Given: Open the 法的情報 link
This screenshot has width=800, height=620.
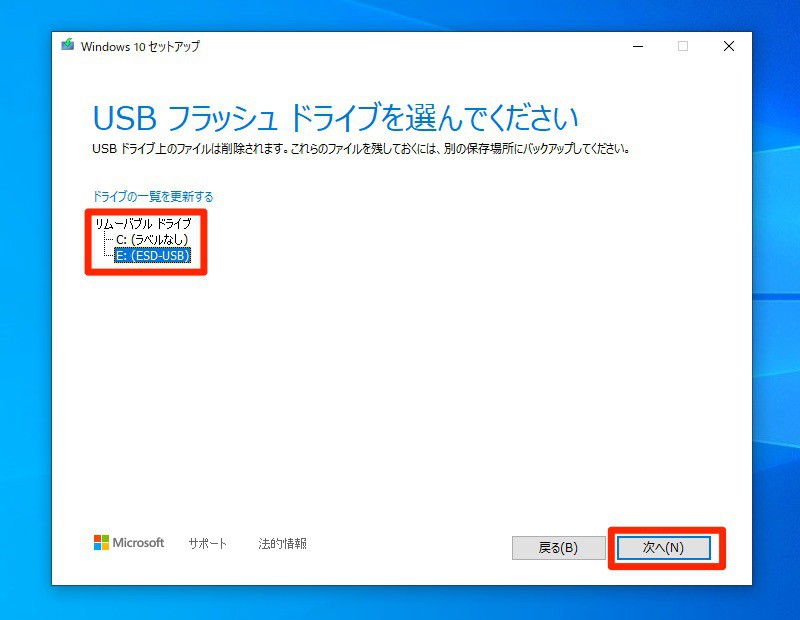Looking at the screenshot, I should [x=282, y=543].
